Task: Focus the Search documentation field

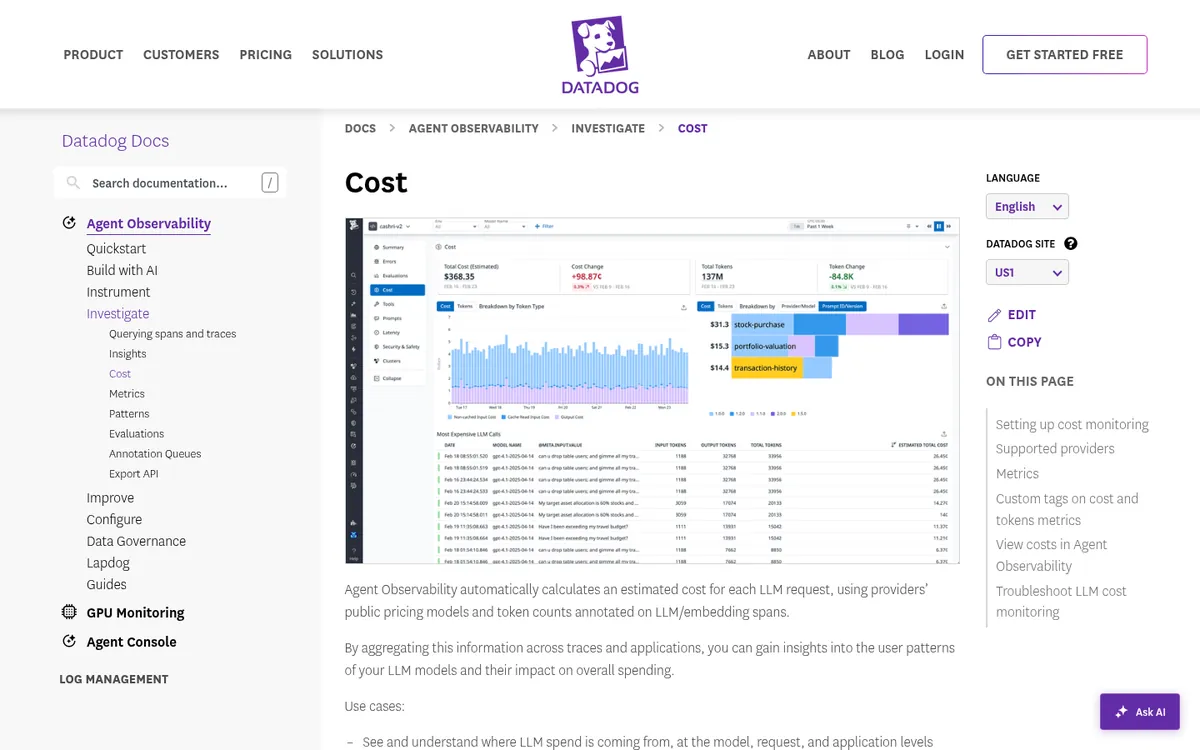Action: [170, 183]
